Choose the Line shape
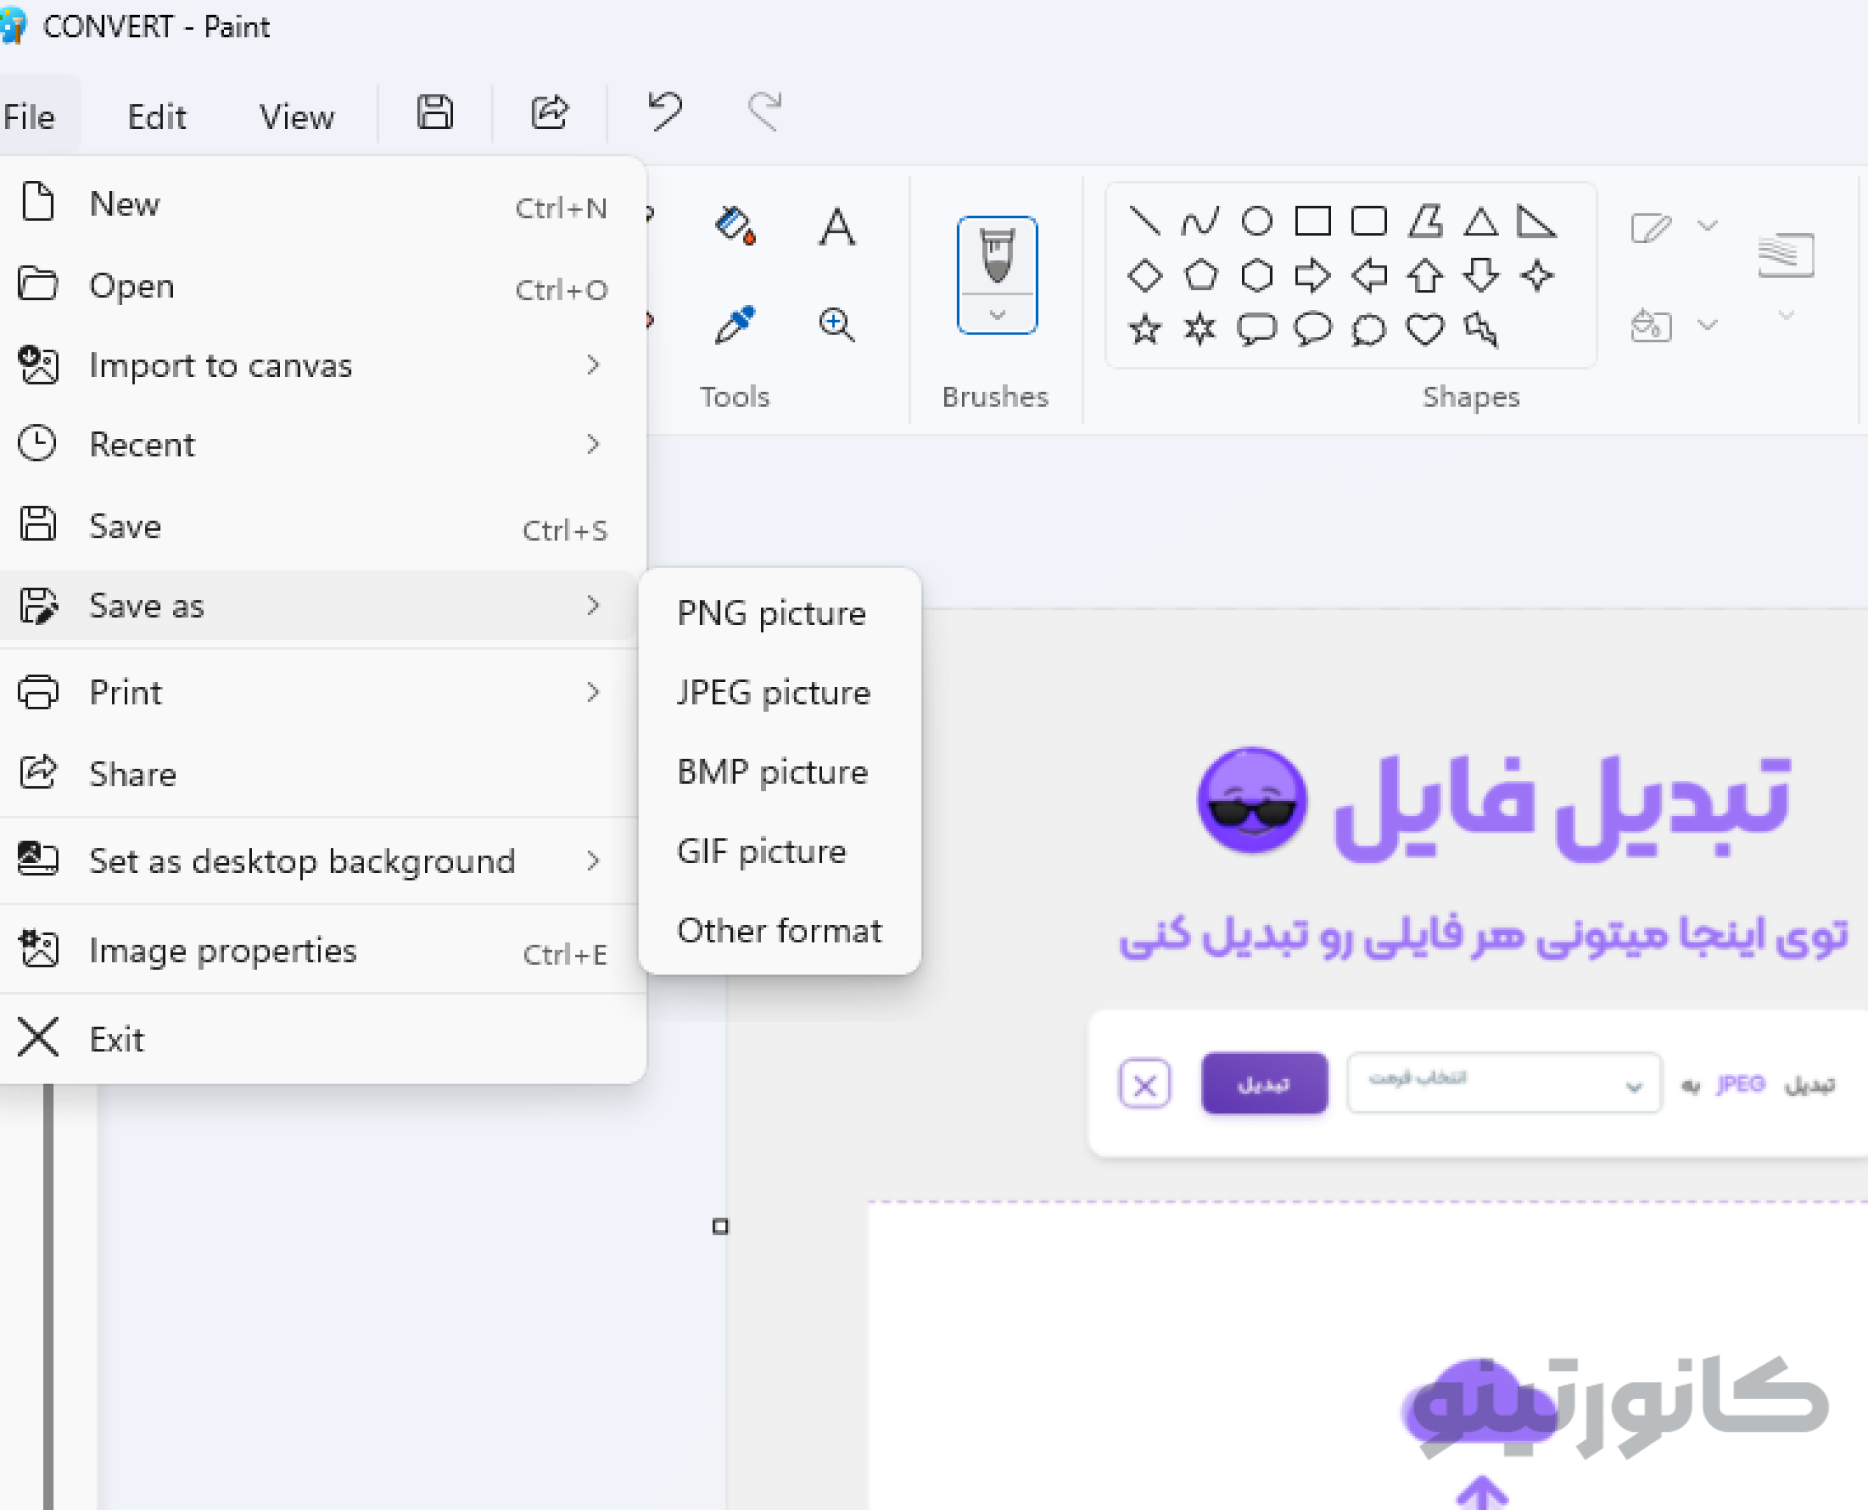 click(1144, 220)
